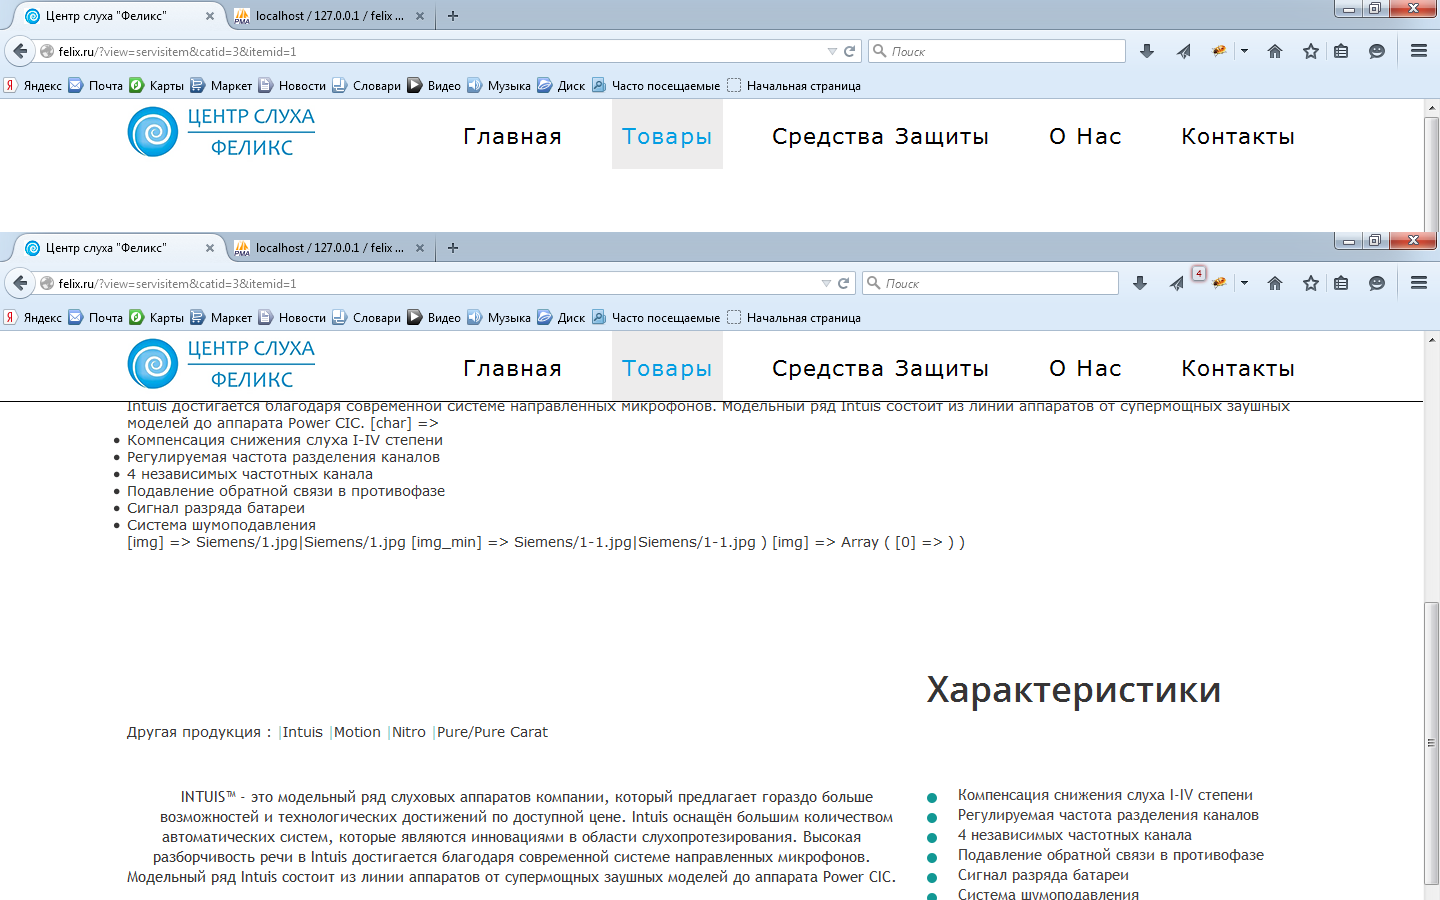This screenshot has width=1440, height=900.
Task: Go to Home page in front window
Action: 1275,283
